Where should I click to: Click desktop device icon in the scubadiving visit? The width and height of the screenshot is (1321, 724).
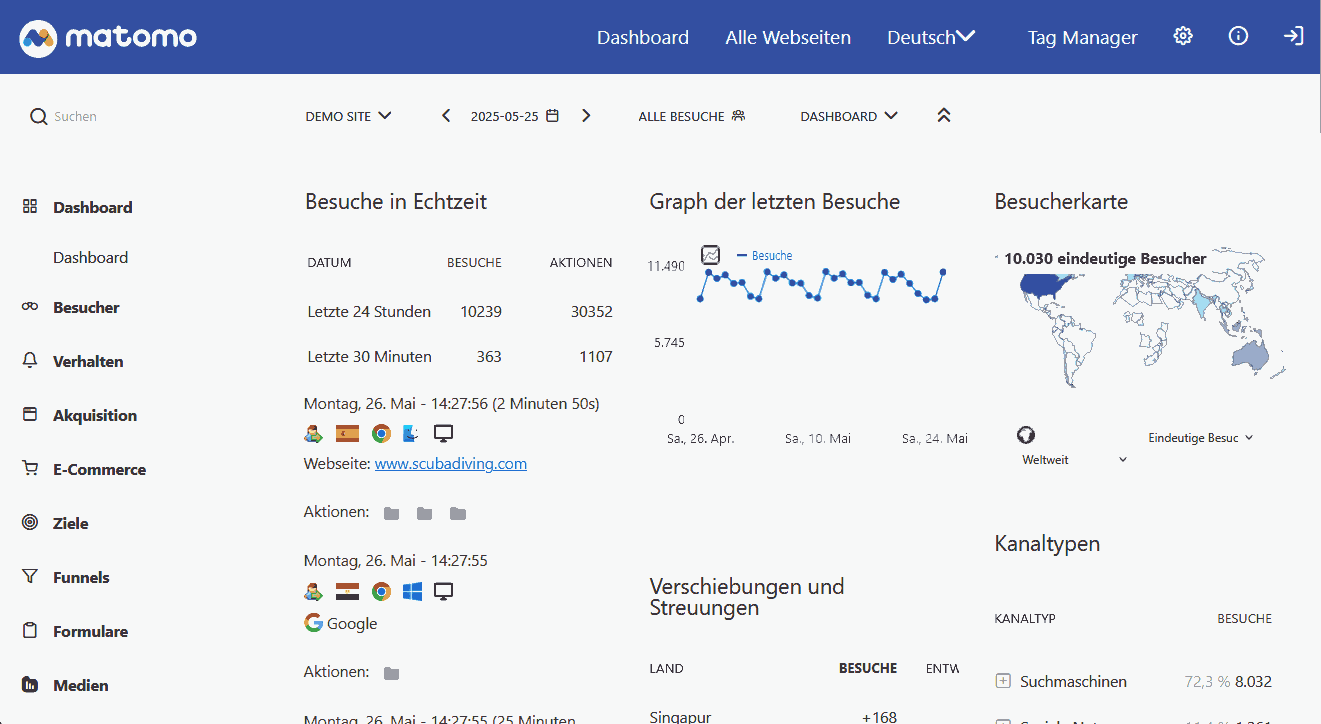(444, 434)
